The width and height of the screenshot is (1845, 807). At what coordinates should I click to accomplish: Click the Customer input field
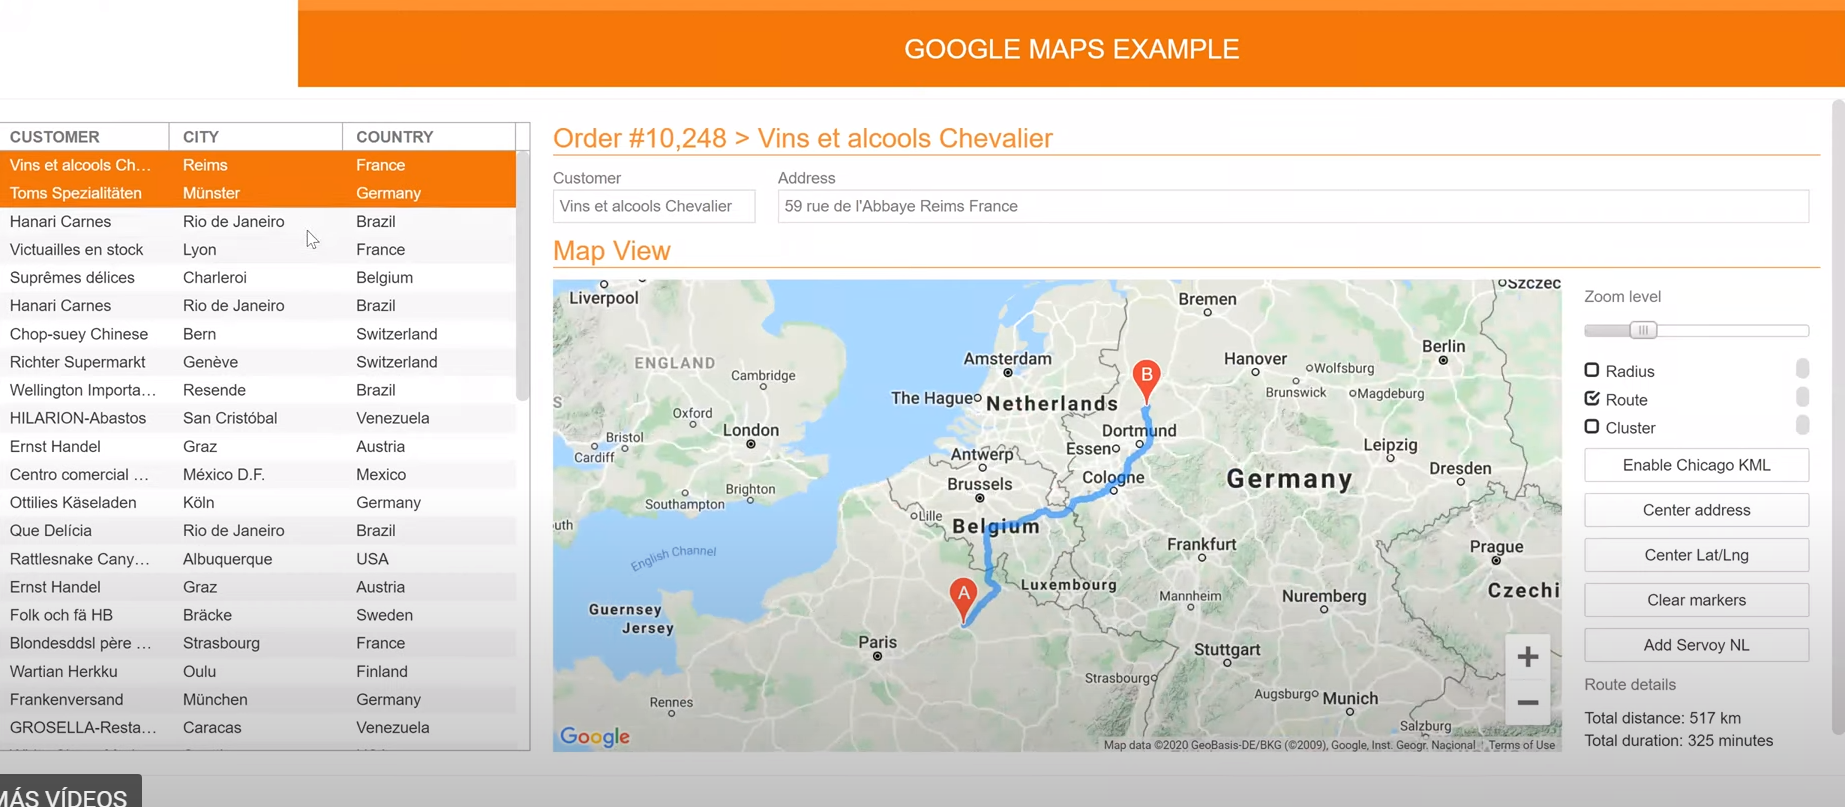(x=653, y=205)
